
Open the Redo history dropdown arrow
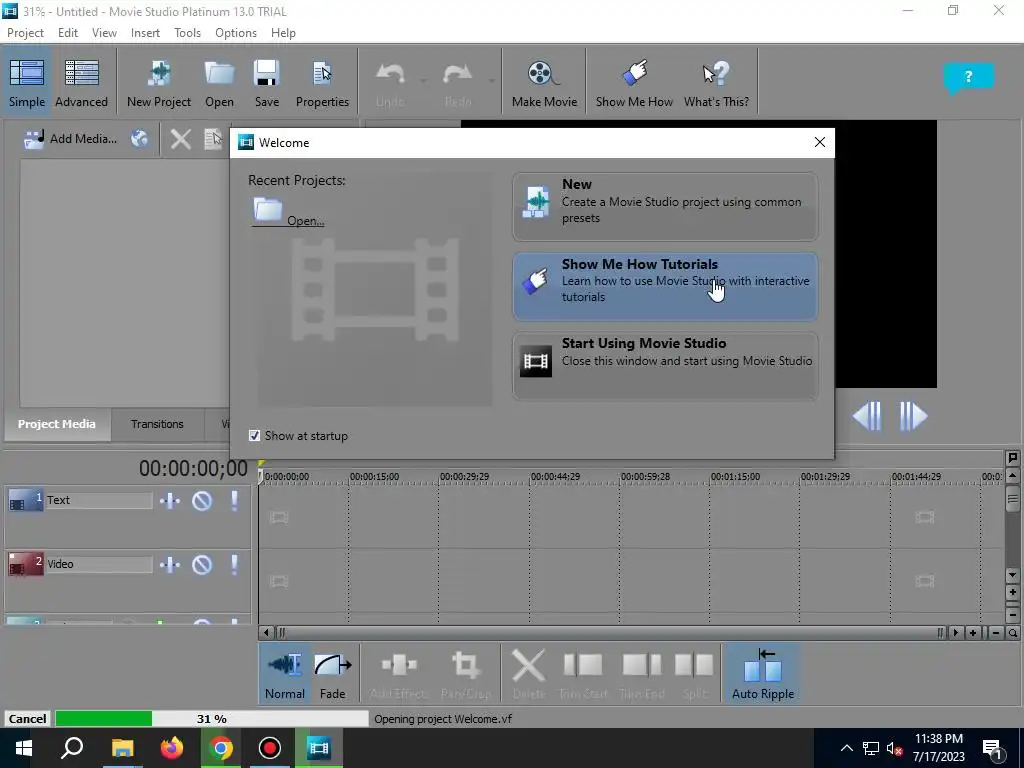pos(491,81)
